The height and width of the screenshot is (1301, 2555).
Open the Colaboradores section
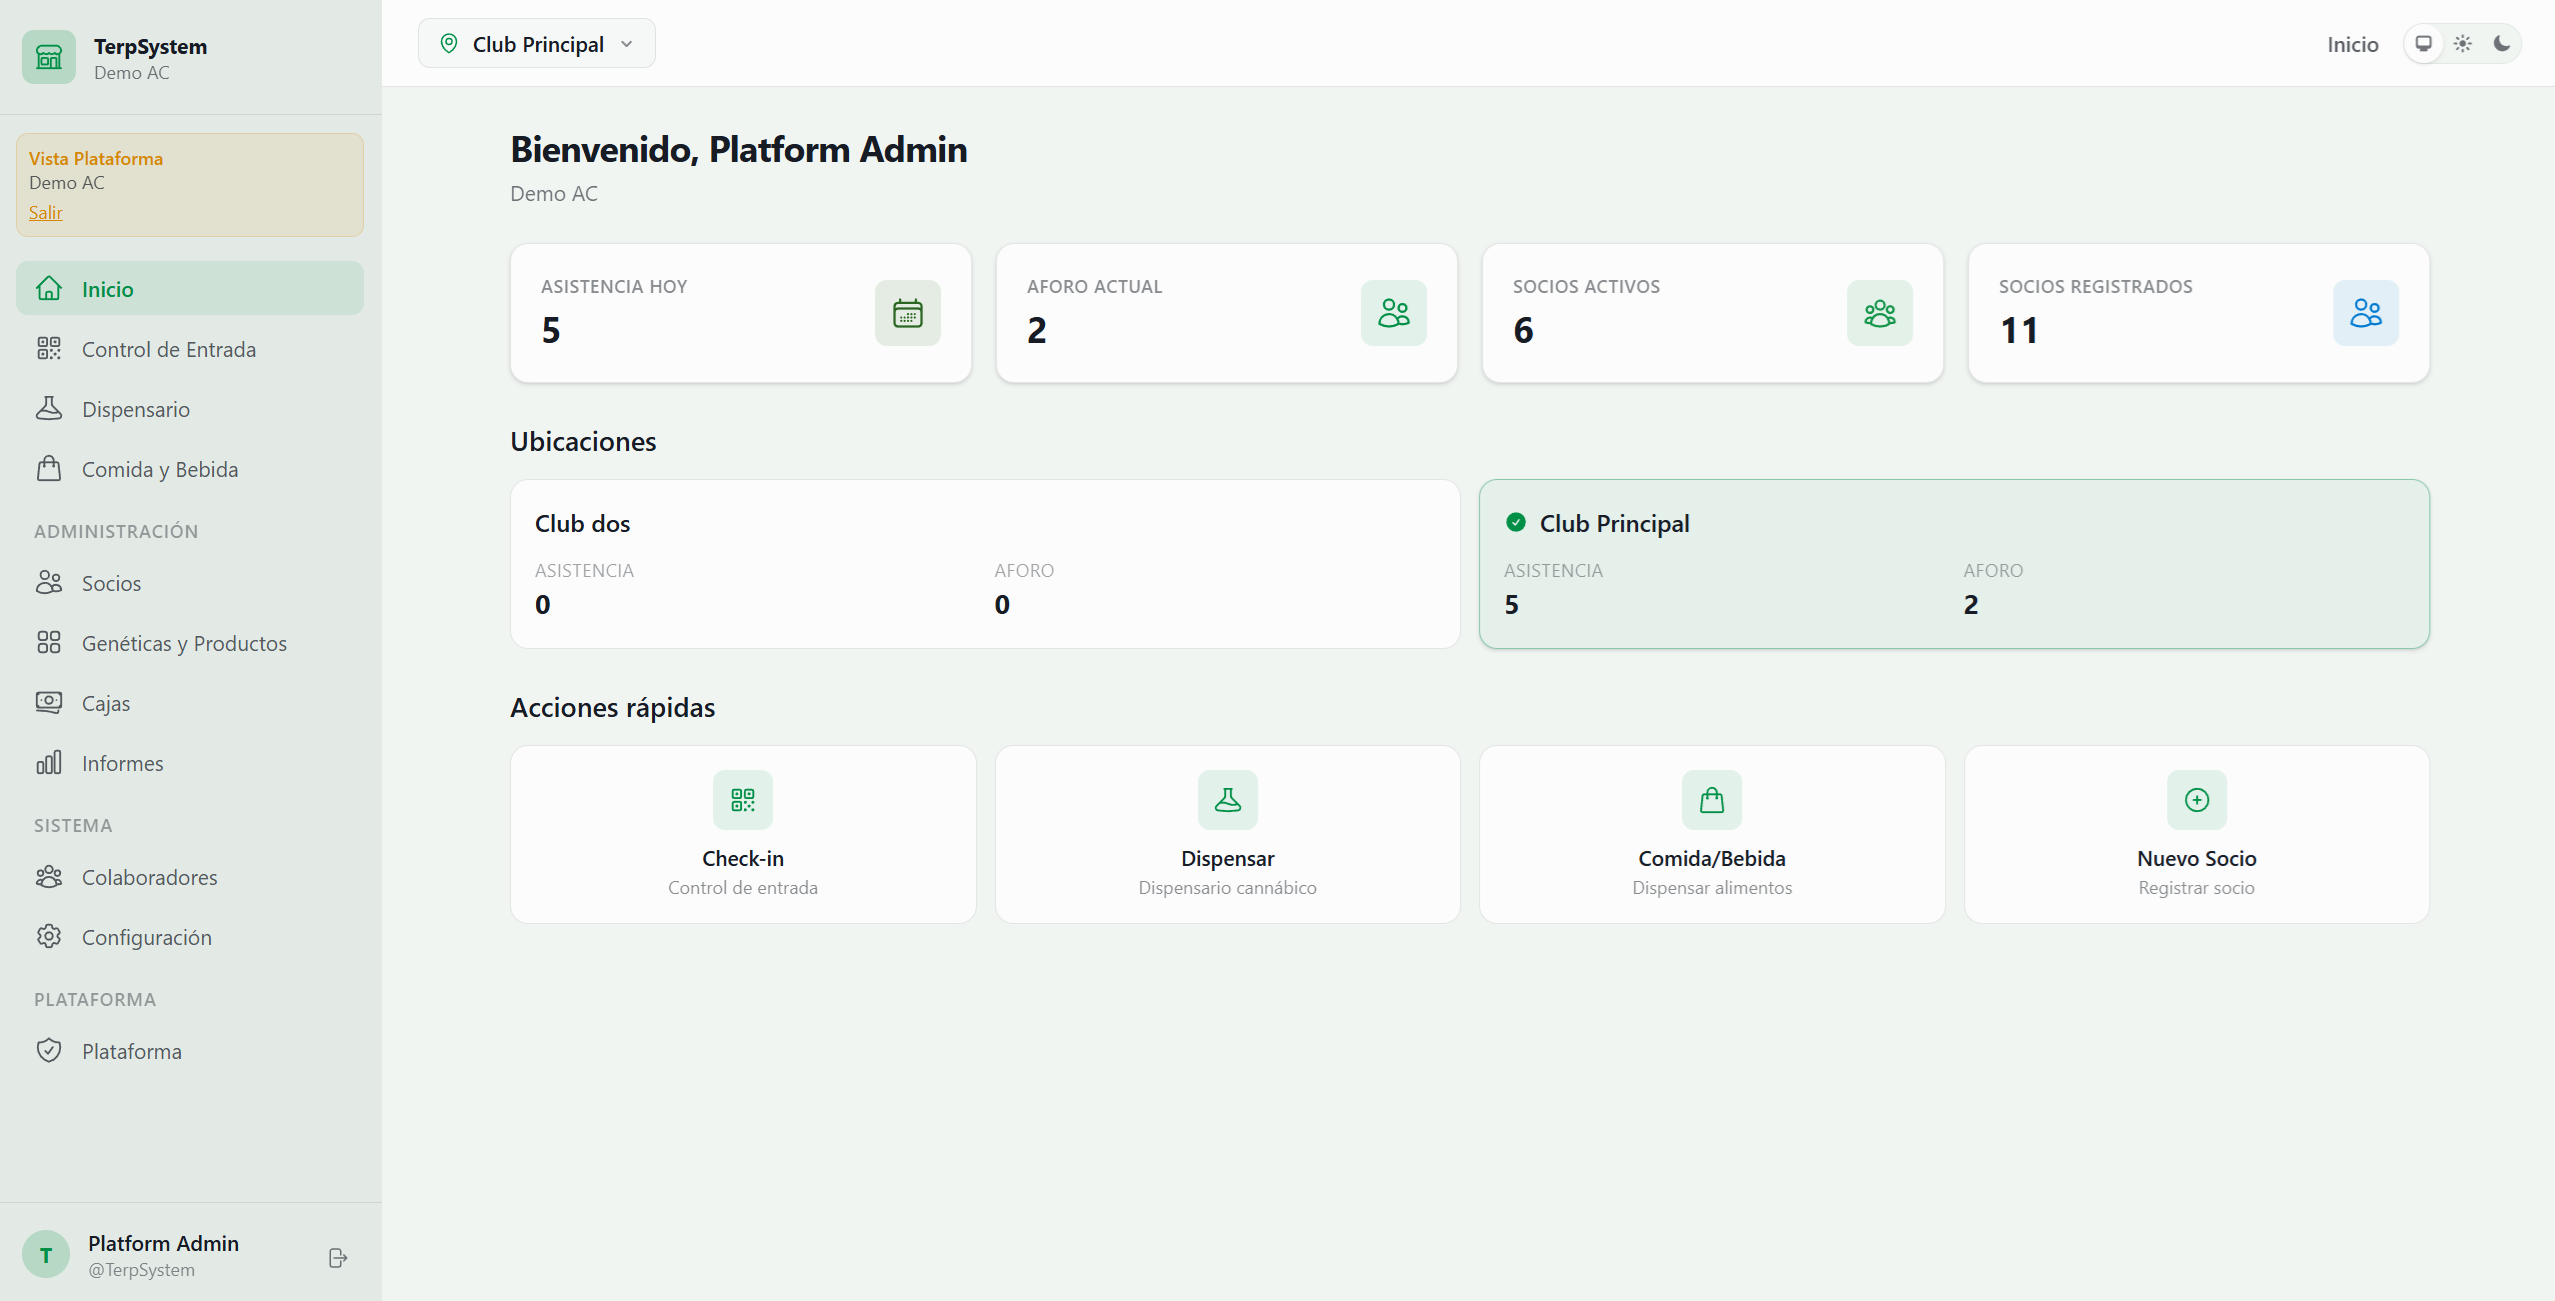click(148, 877)
